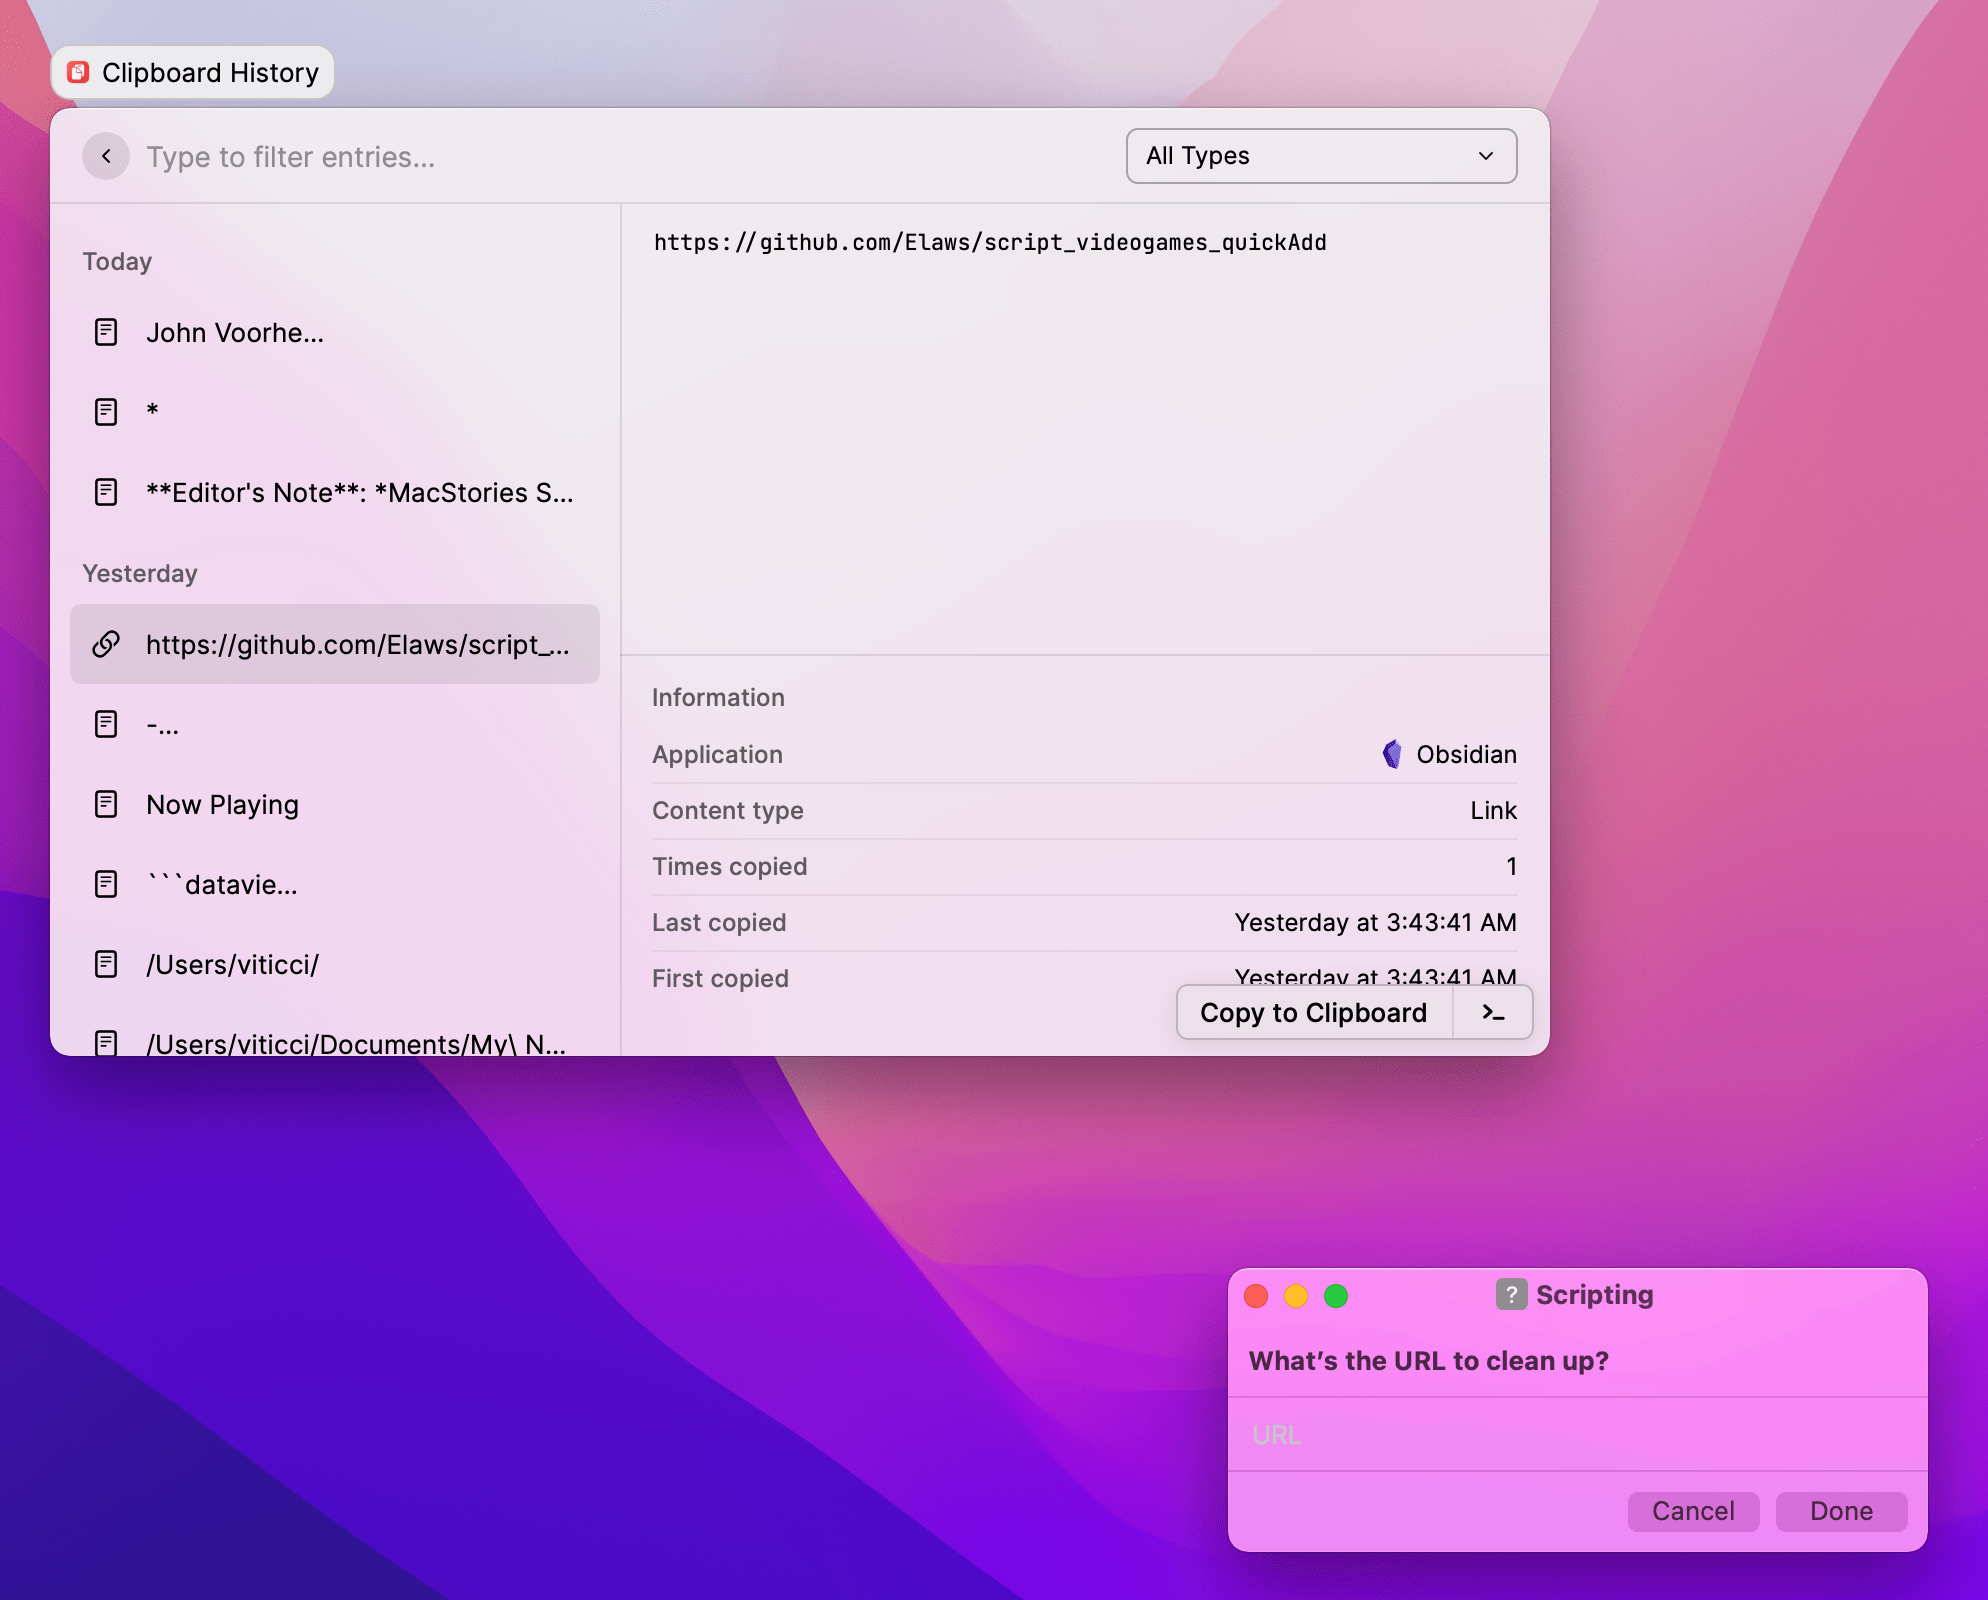Click the Clipboard History title label

point(210,73)
